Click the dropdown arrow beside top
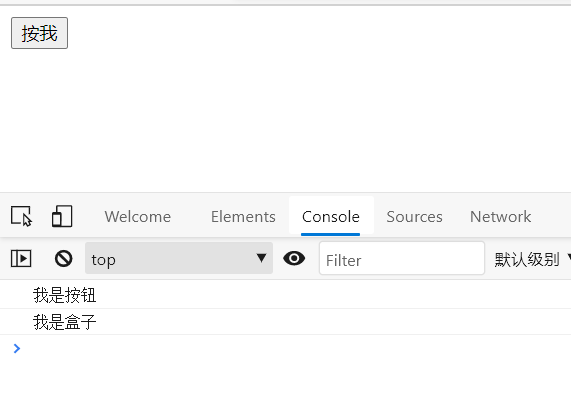The height and width of the screenshot is (419, 571). point(261,258)
